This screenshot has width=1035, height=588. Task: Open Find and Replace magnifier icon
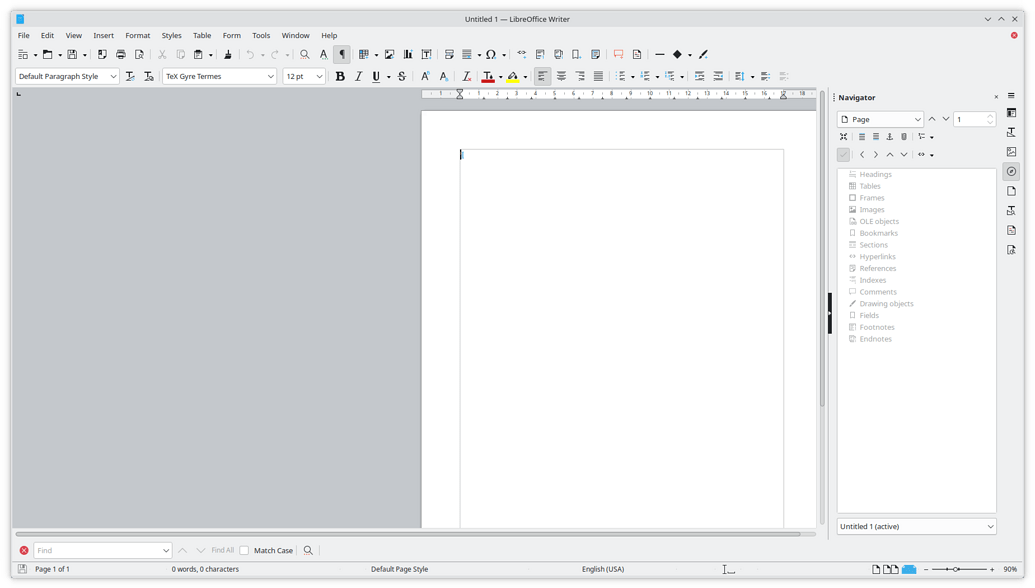[304, 55]
